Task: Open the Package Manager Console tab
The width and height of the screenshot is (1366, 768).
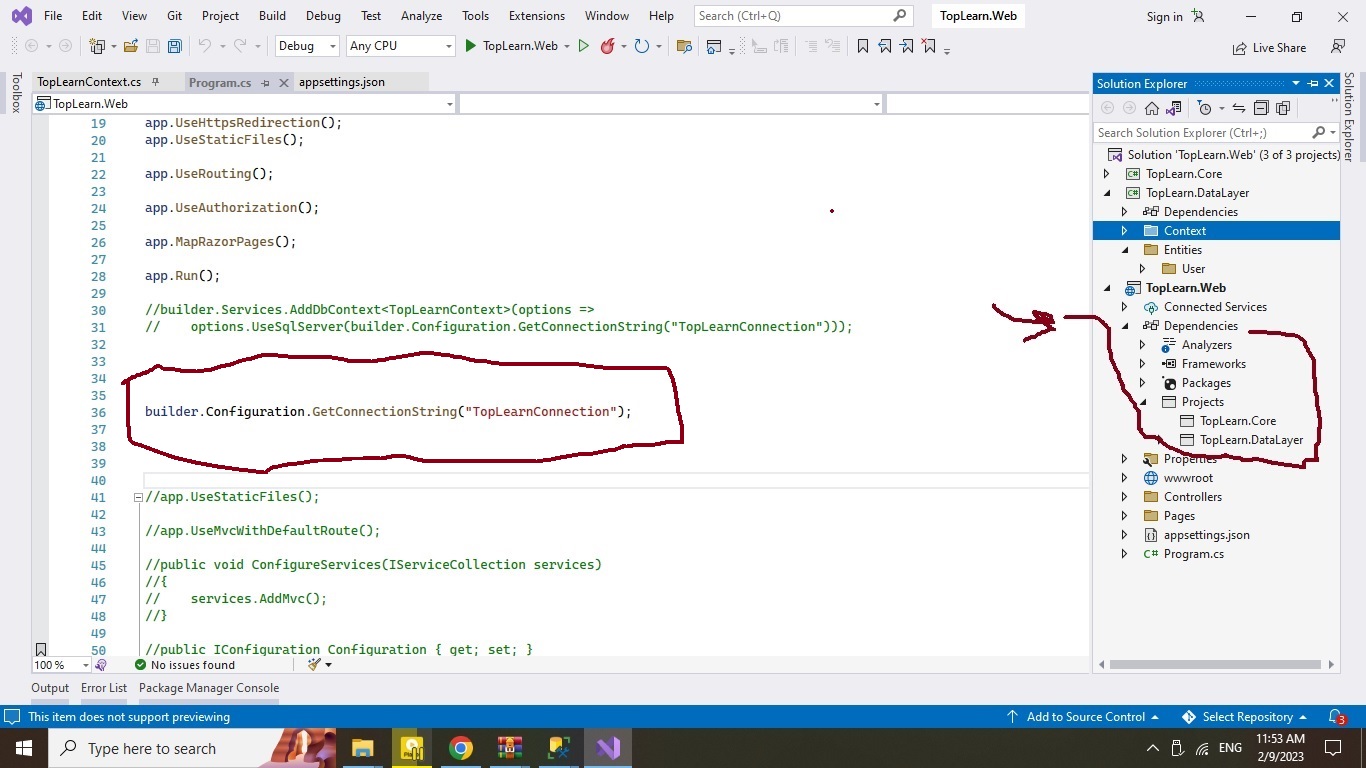Action: [x=209, y=688]
